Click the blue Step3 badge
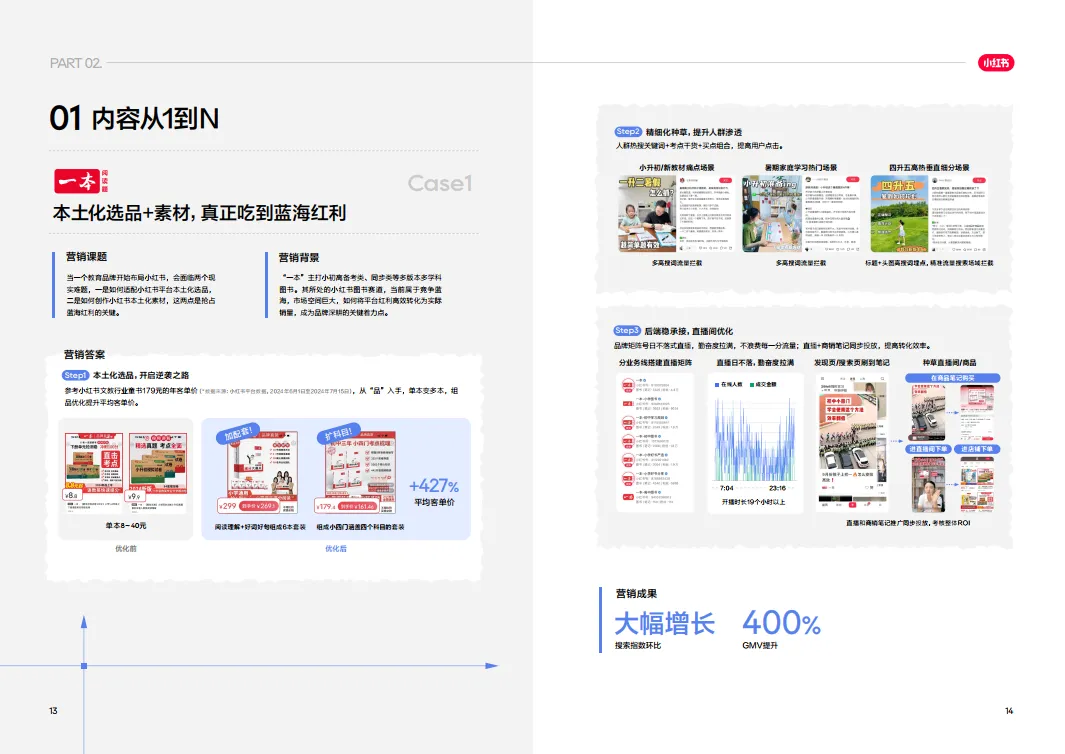1065x754 pixels. [627, 331]
